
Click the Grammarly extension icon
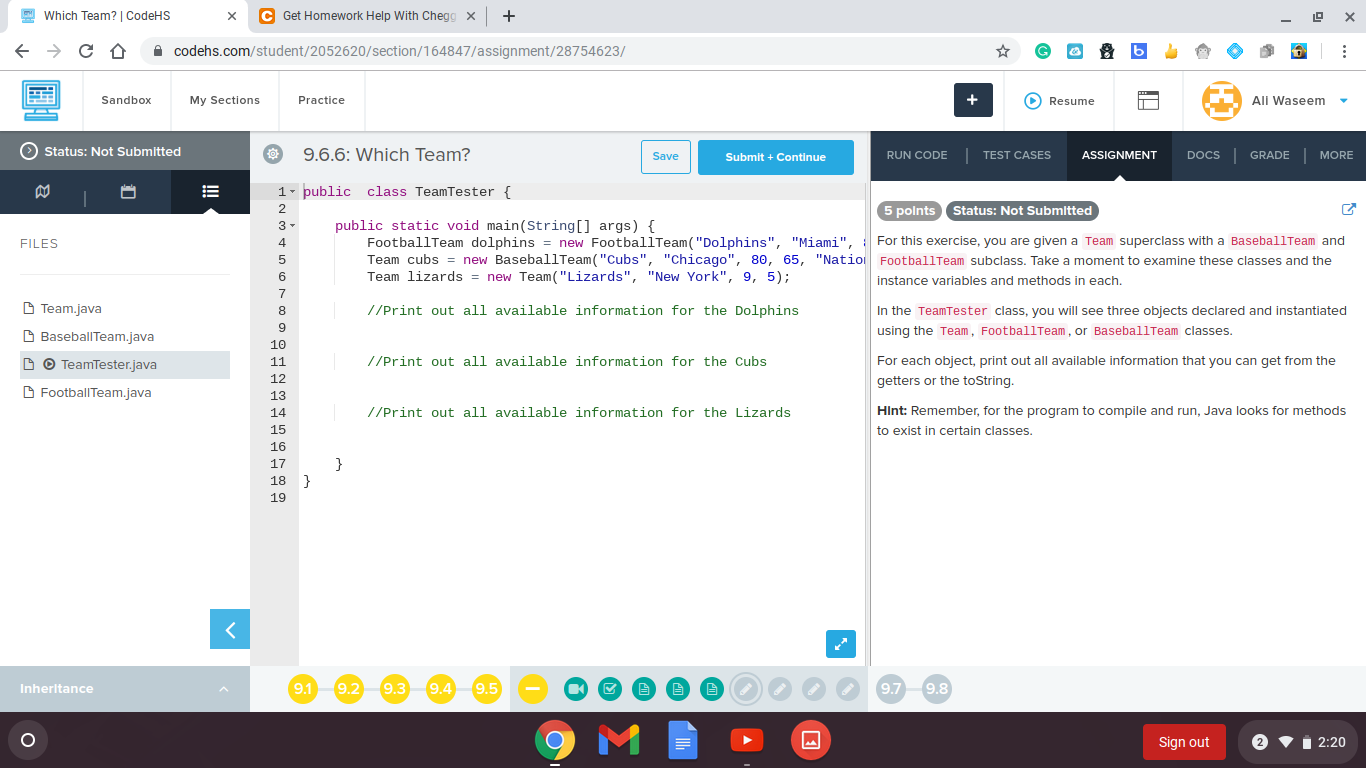(x=1043, y=50)
